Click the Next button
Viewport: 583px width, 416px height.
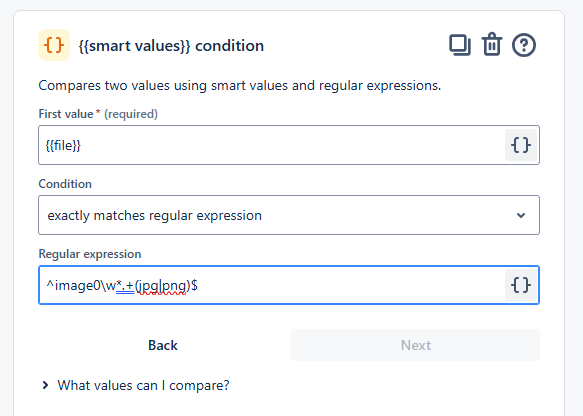[x=415, y=345]
